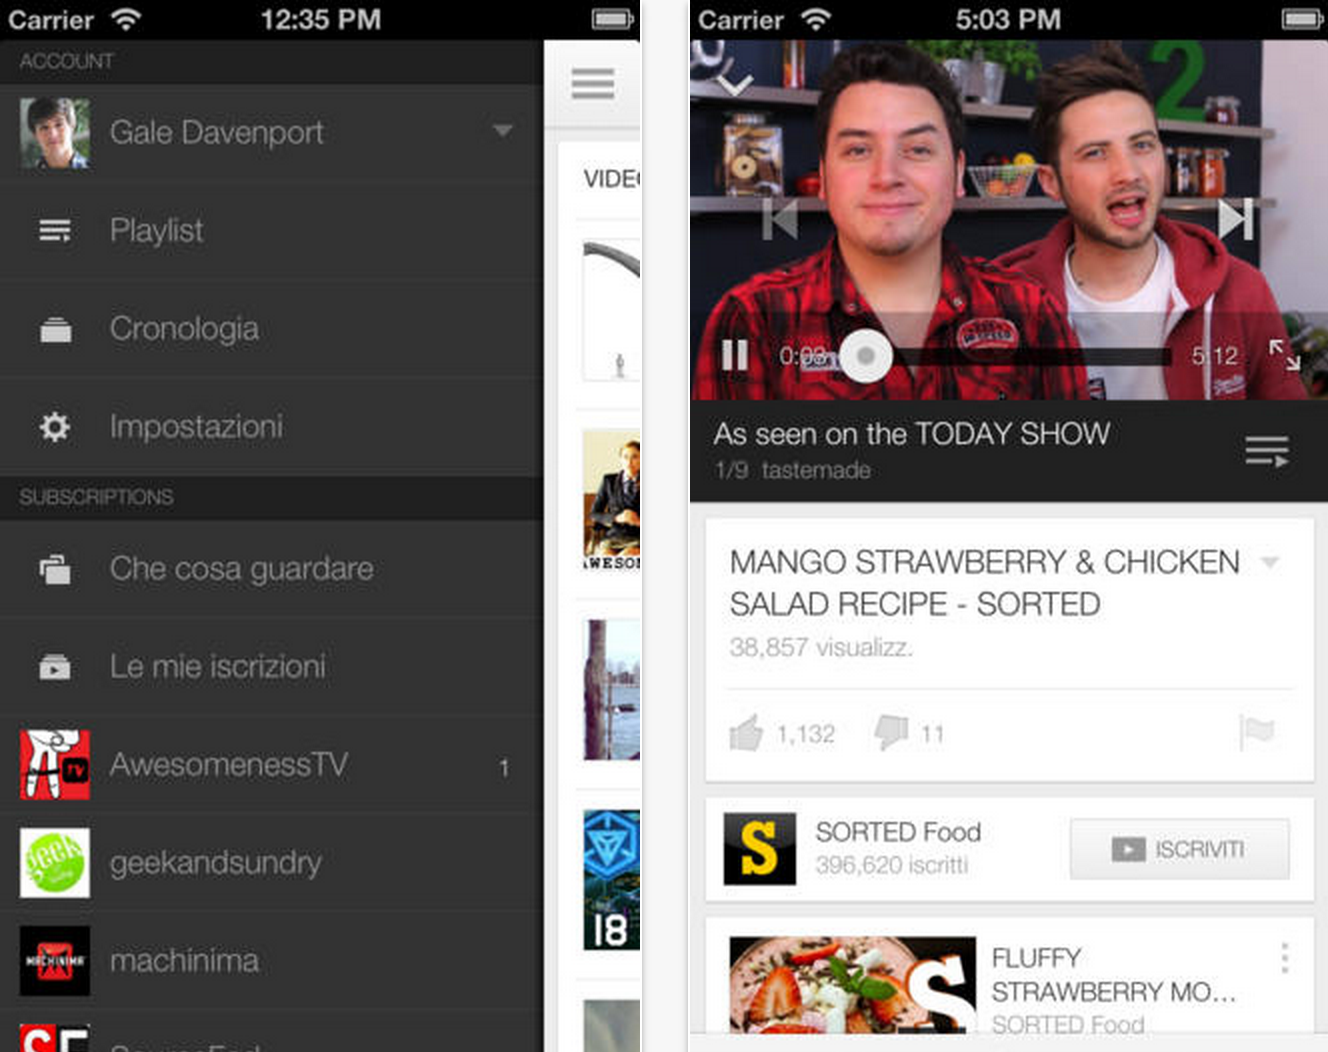Flag the video as inappropriate
The height and width of the screenshot is (1052, 1328).
(1257, 732)
